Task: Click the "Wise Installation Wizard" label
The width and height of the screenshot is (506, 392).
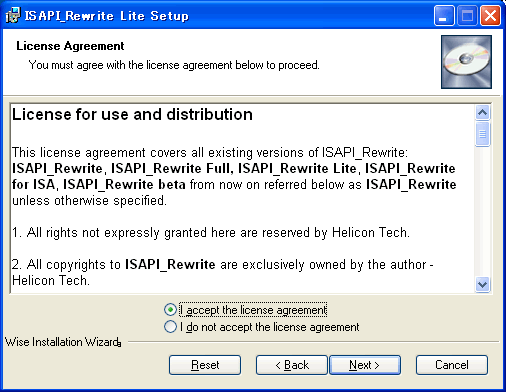Action: pyautogui.click(x=63, y=342)
